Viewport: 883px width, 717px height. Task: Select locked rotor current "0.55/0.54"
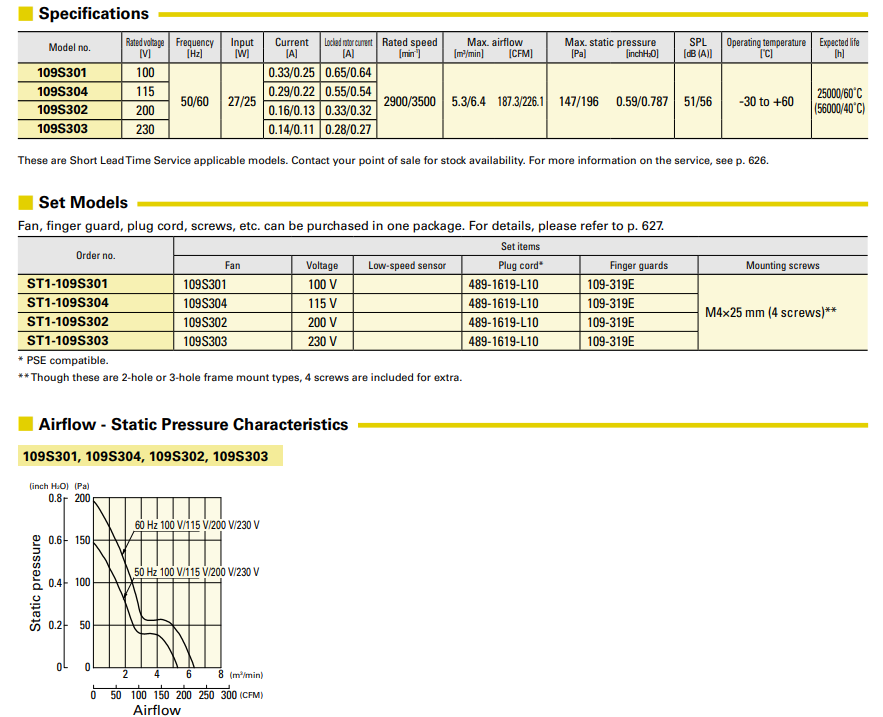pyautogui.click(x=349, y=92)
